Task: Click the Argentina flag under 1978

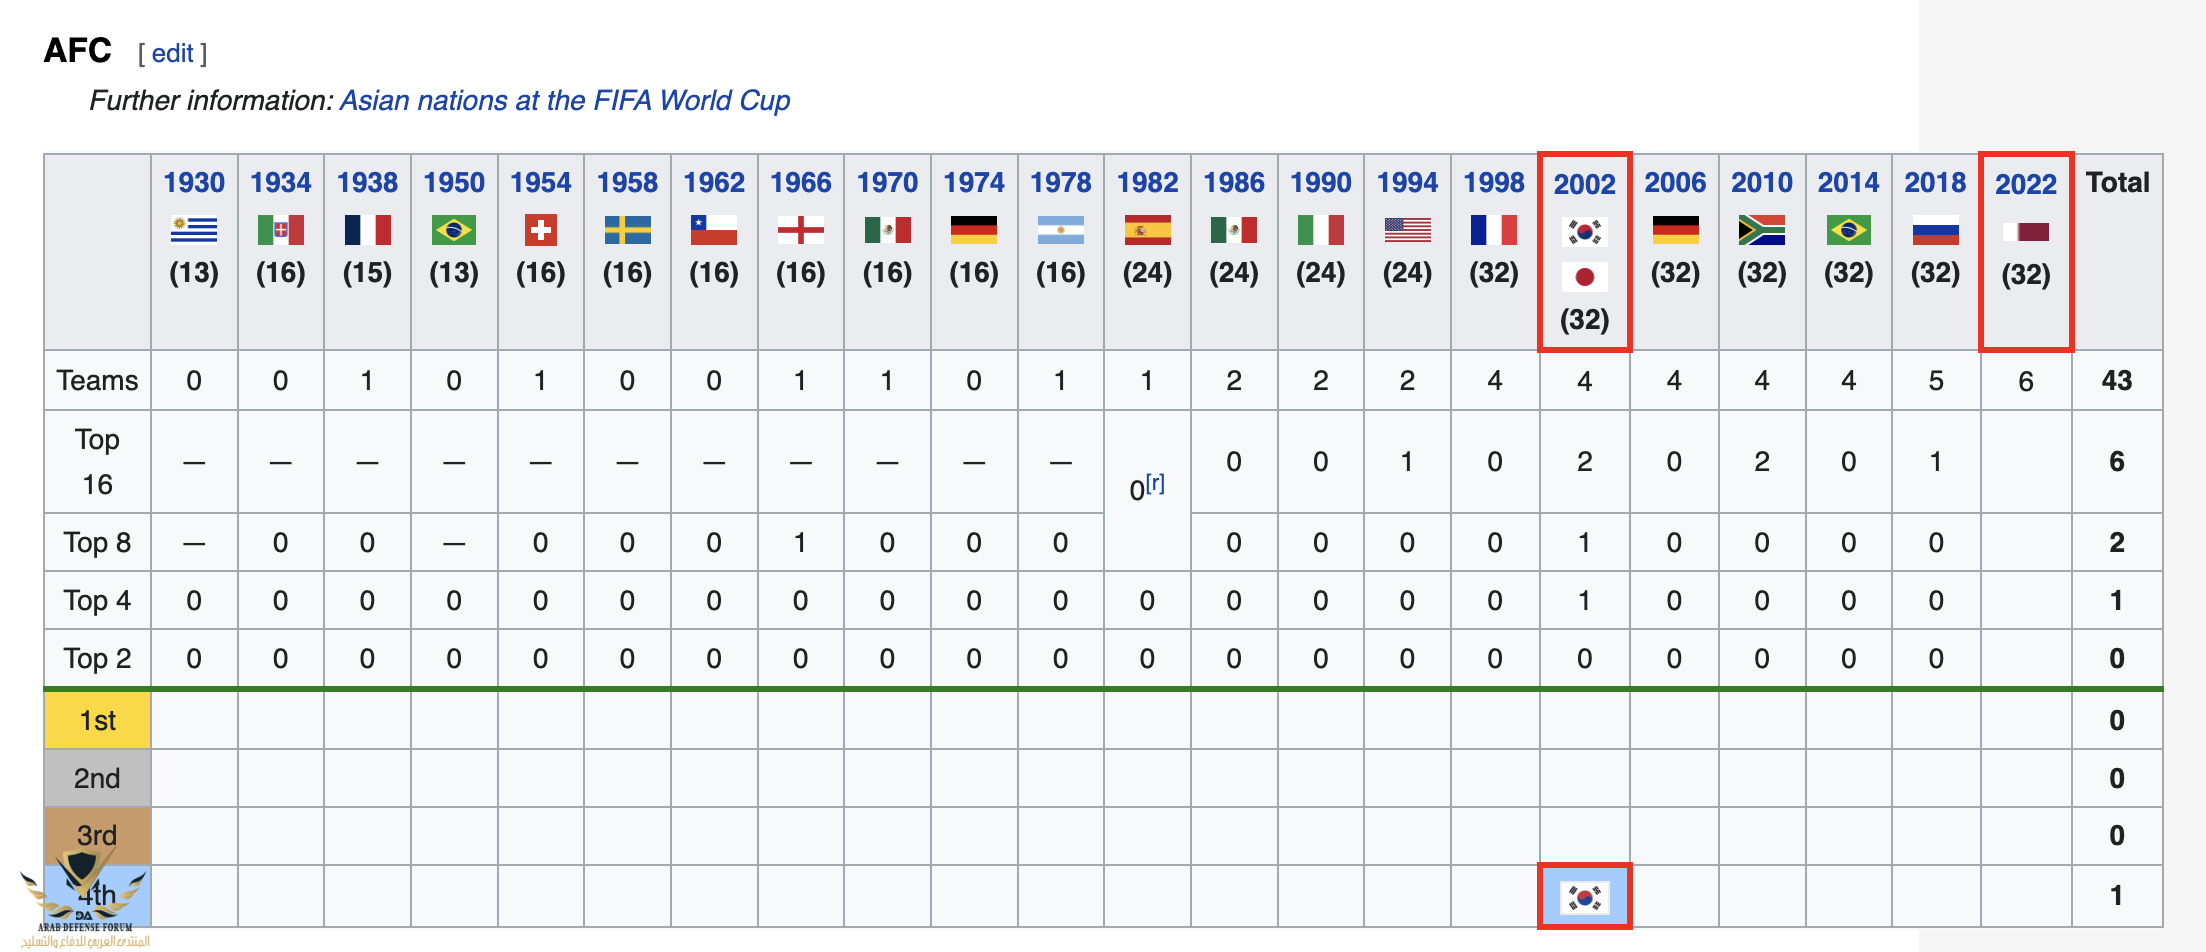Action: 1060,231
